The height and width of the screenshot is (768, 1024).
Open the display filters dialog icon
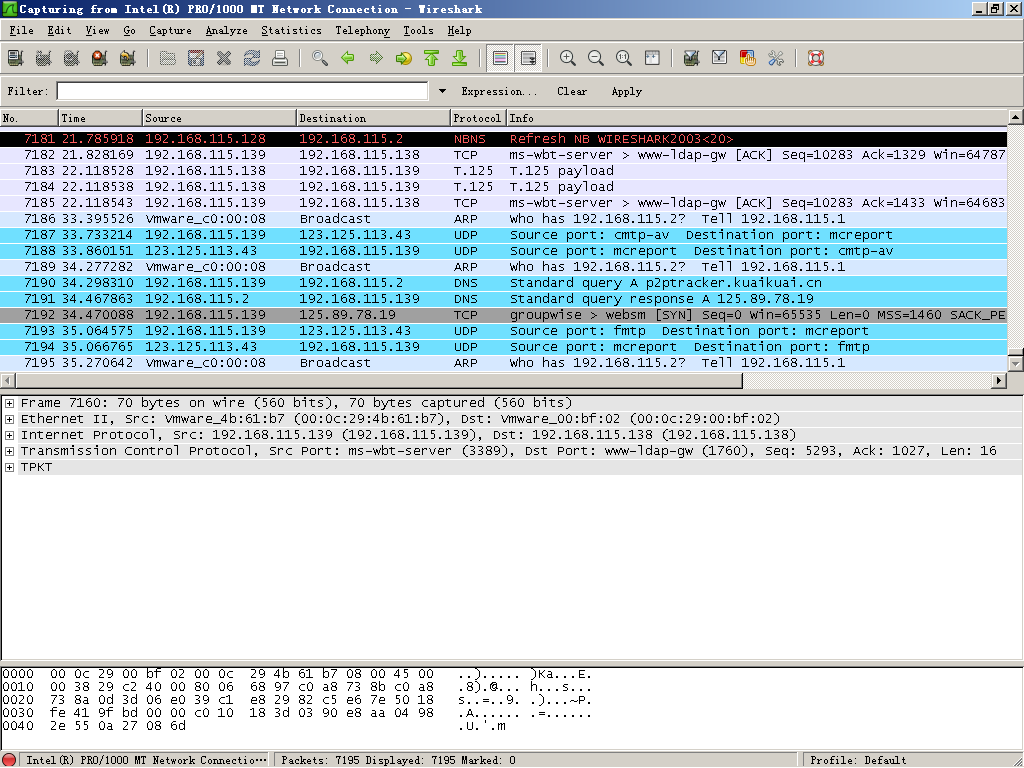point(720,58)
